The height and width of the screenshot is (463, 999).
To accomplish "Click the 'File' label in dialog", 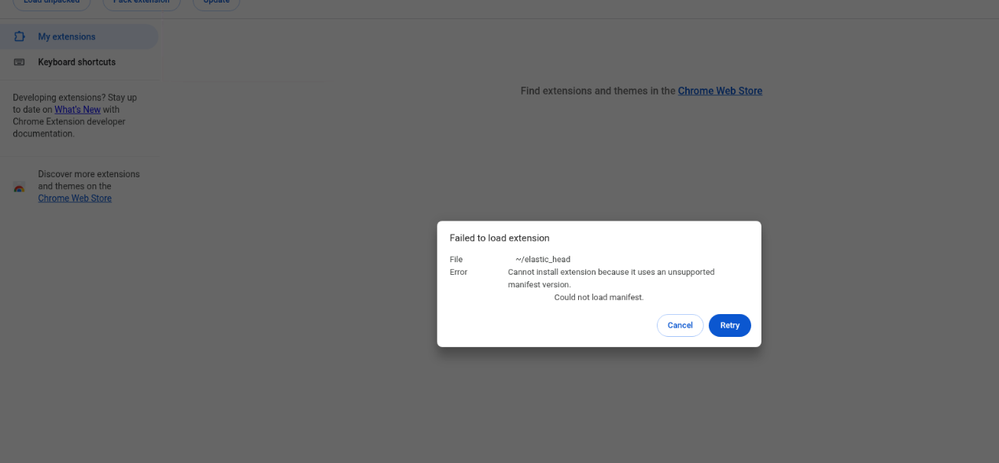I will tap(456, 259).
